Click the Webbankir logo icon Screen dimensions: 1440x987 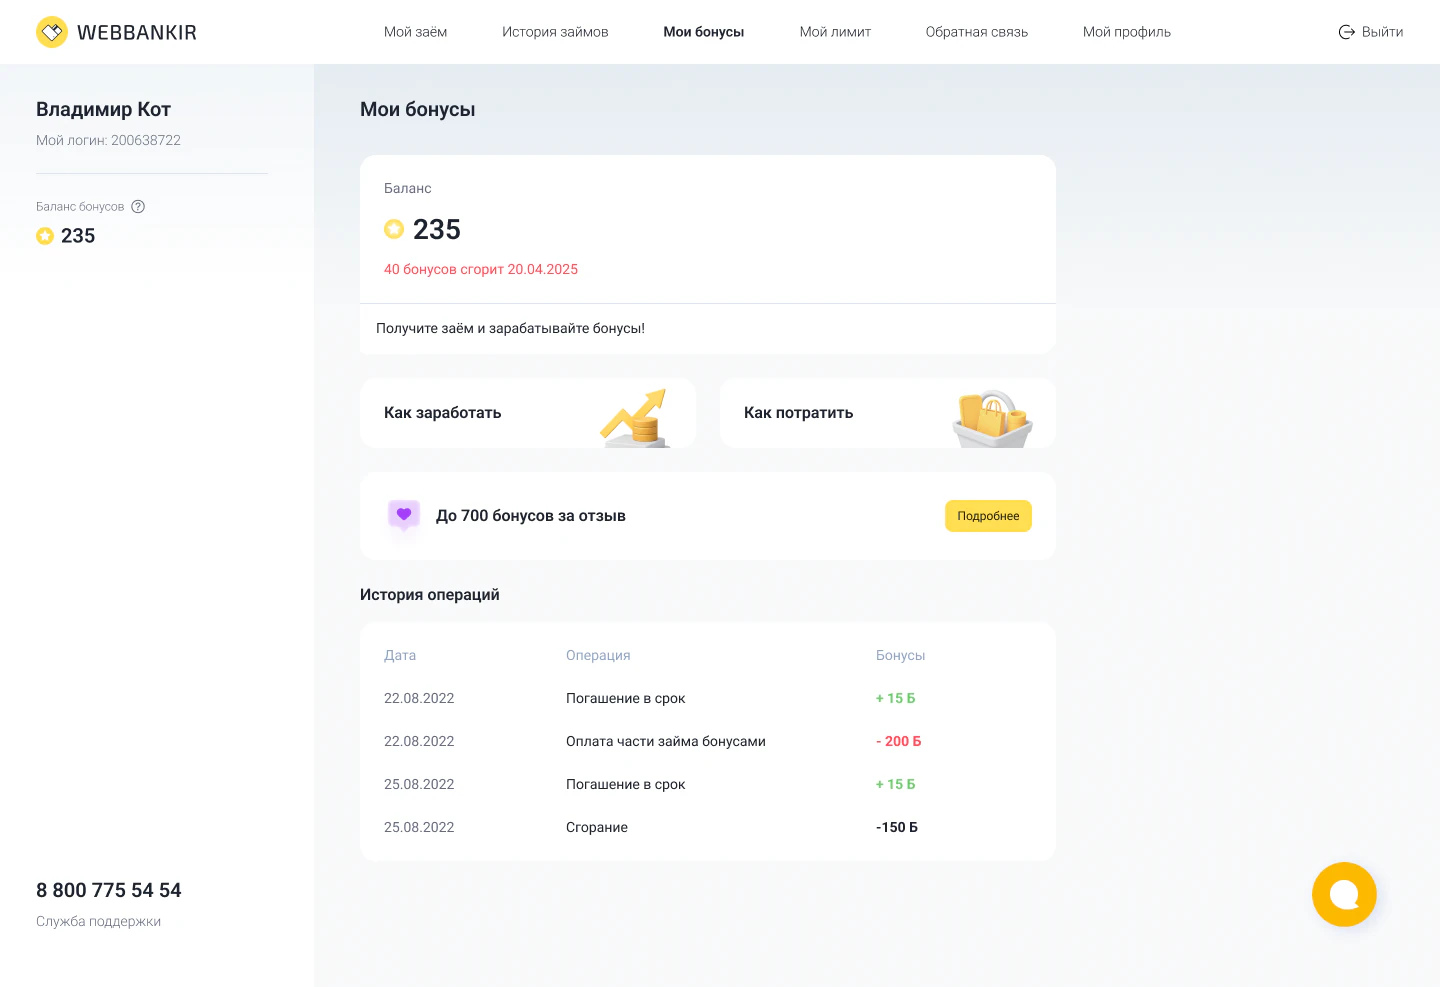click(x=52, y=32)
